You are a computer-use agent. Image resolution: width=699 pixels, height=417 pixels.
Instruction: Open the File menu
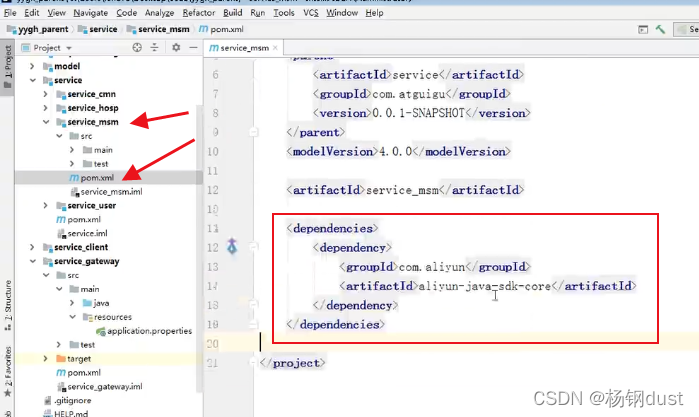pyautogui.click(x=10, y=13)
